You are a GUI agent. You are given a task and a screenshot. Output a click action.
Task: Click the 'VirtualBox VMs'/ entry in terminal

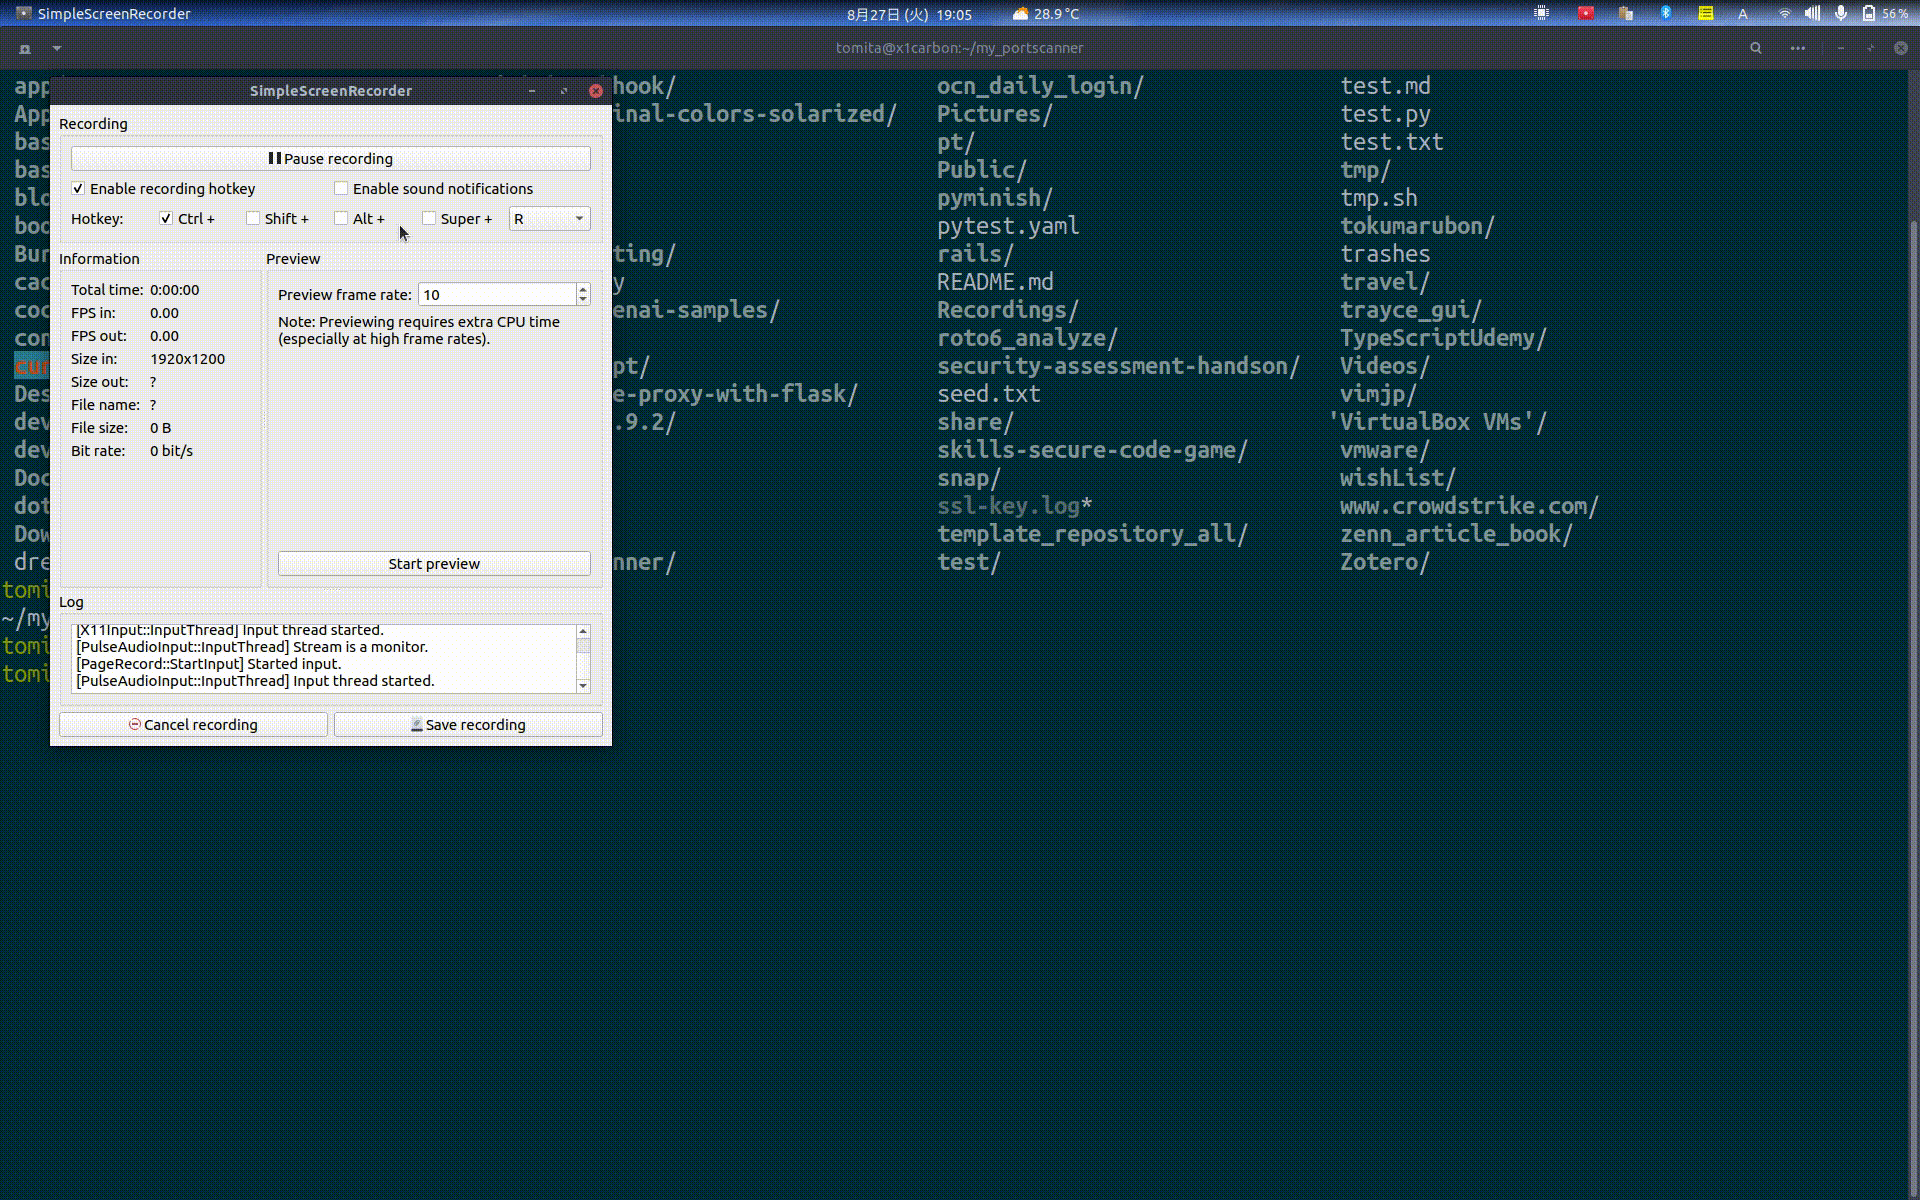point(1437,422)
